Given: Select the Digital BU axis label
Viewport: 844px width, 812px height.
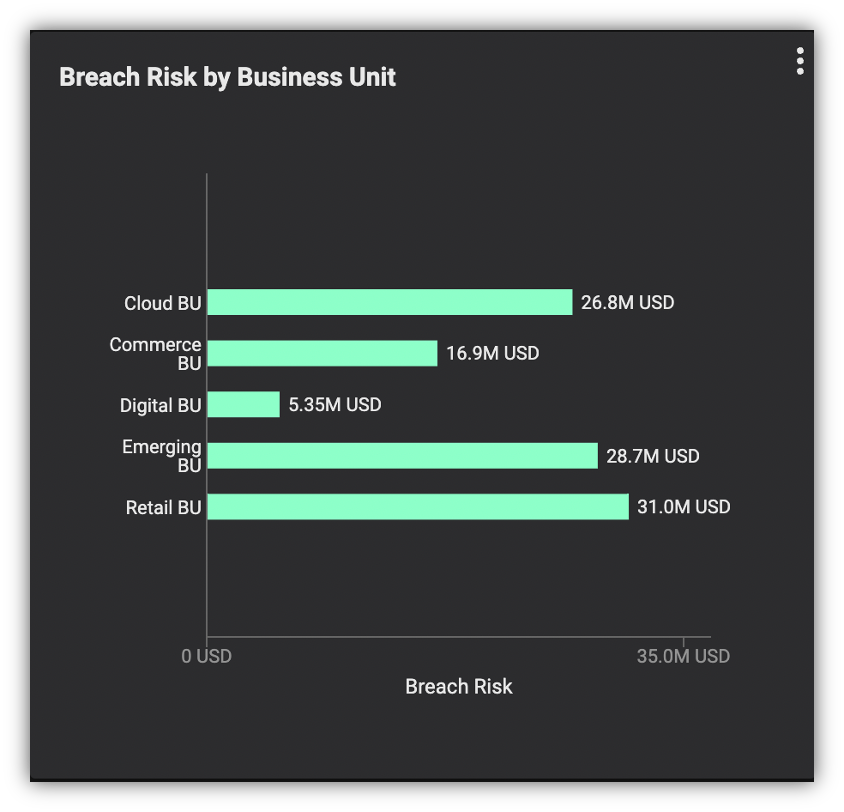Looking at the screenshot, I should (160, 405).
